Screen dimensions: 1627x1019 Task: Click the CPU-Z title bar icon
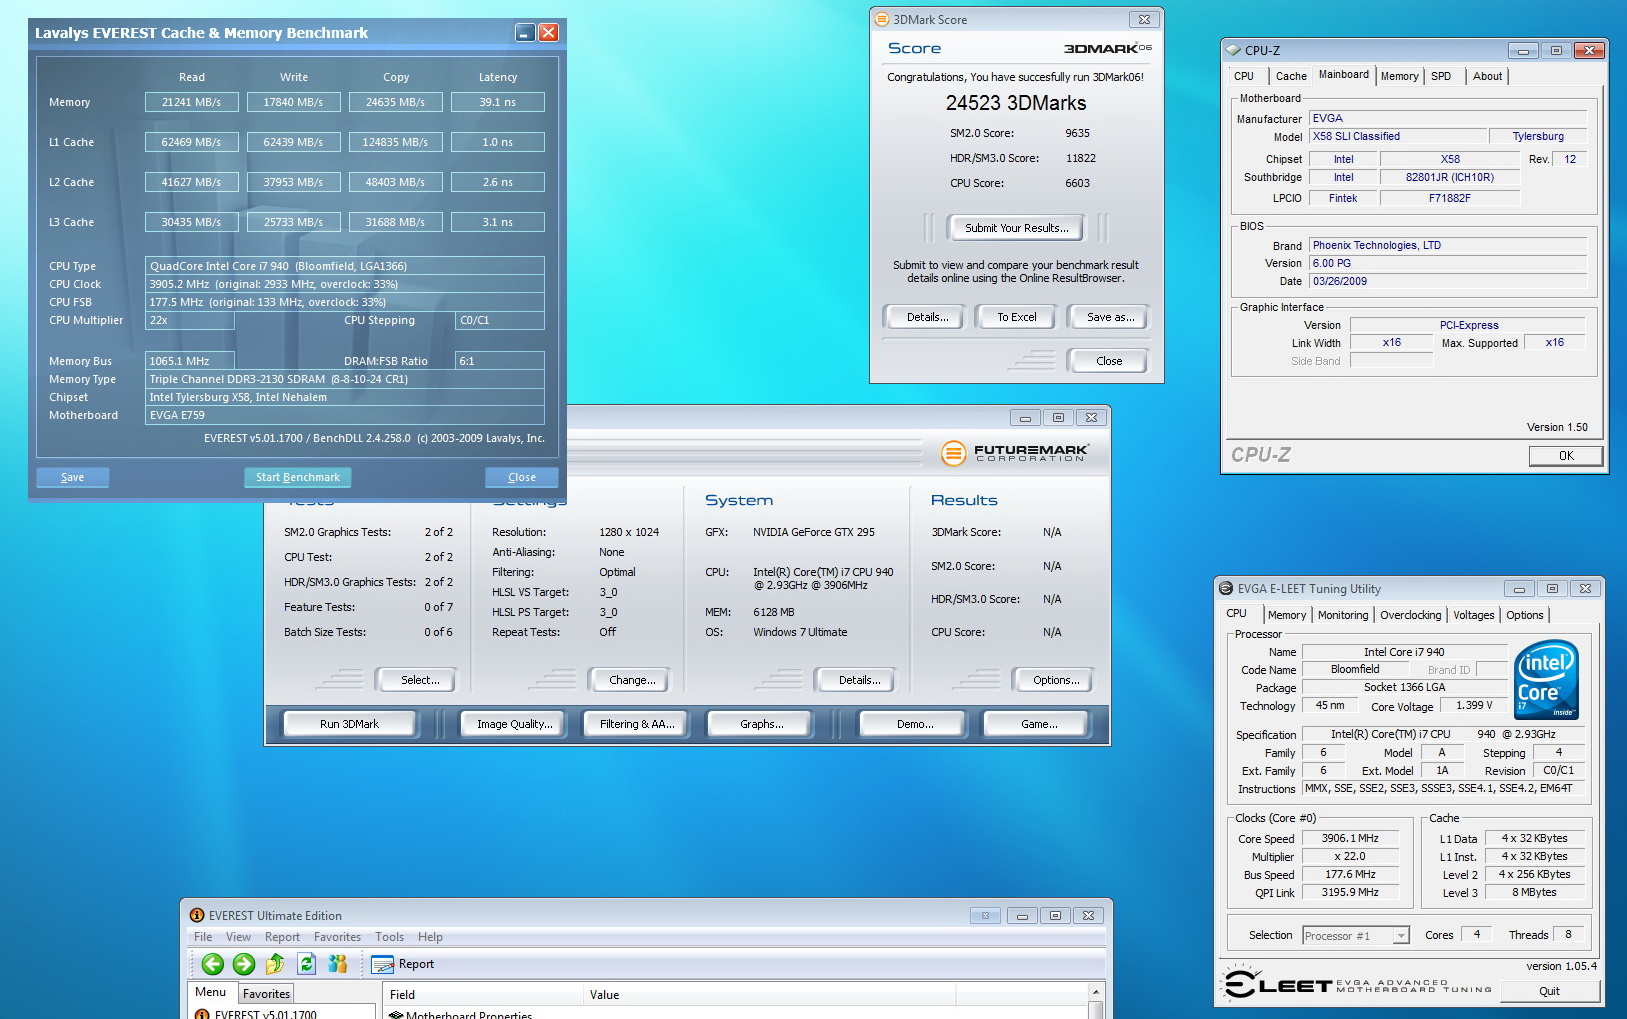[1233, 50]
